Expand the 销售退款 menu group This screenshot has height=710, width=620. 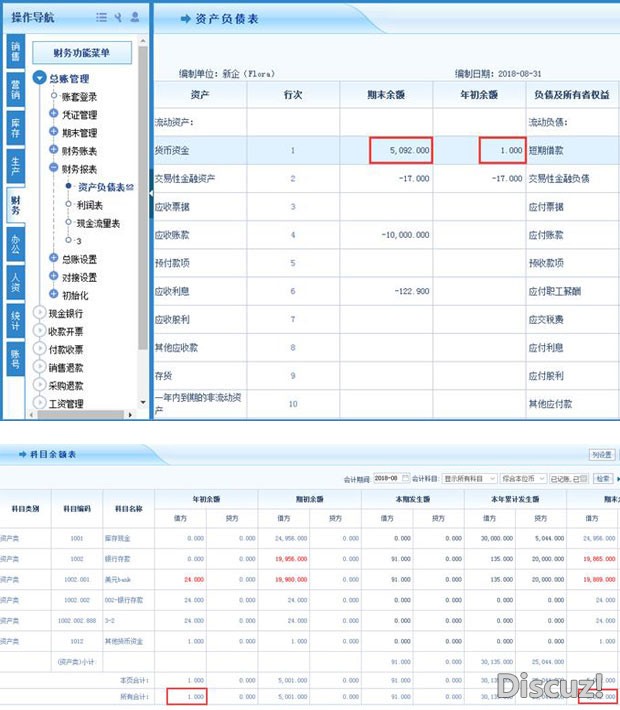[x=40, y=367]
